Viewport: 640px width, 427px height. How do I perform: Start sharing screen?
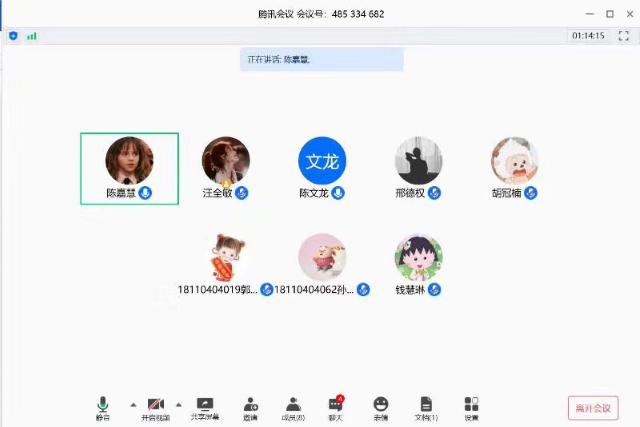point(205,405)
